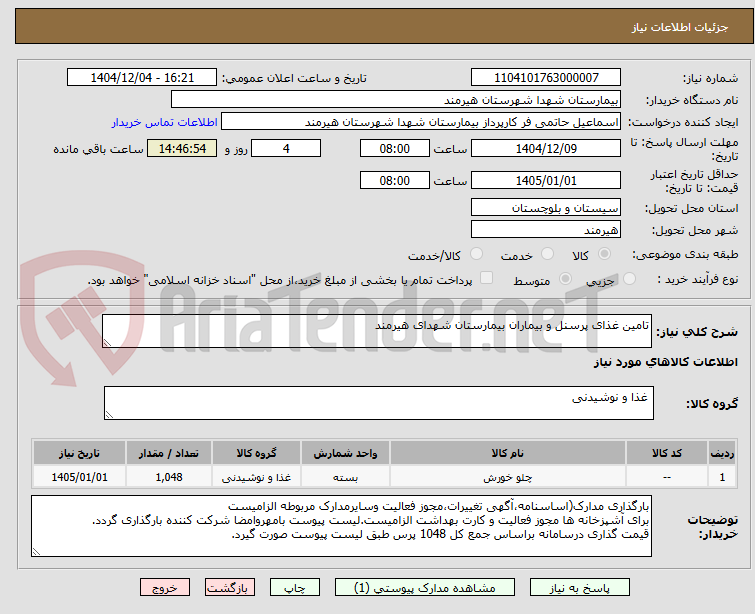This screenshot has height=614, width=755.
Task: Click the شماره نیاز number field
Action: [546, 78]
